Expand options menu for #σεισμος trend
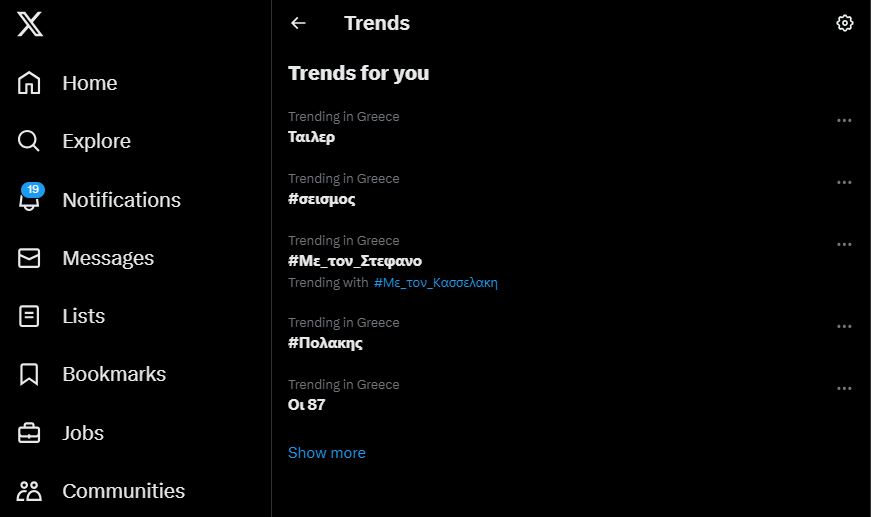 844,182
